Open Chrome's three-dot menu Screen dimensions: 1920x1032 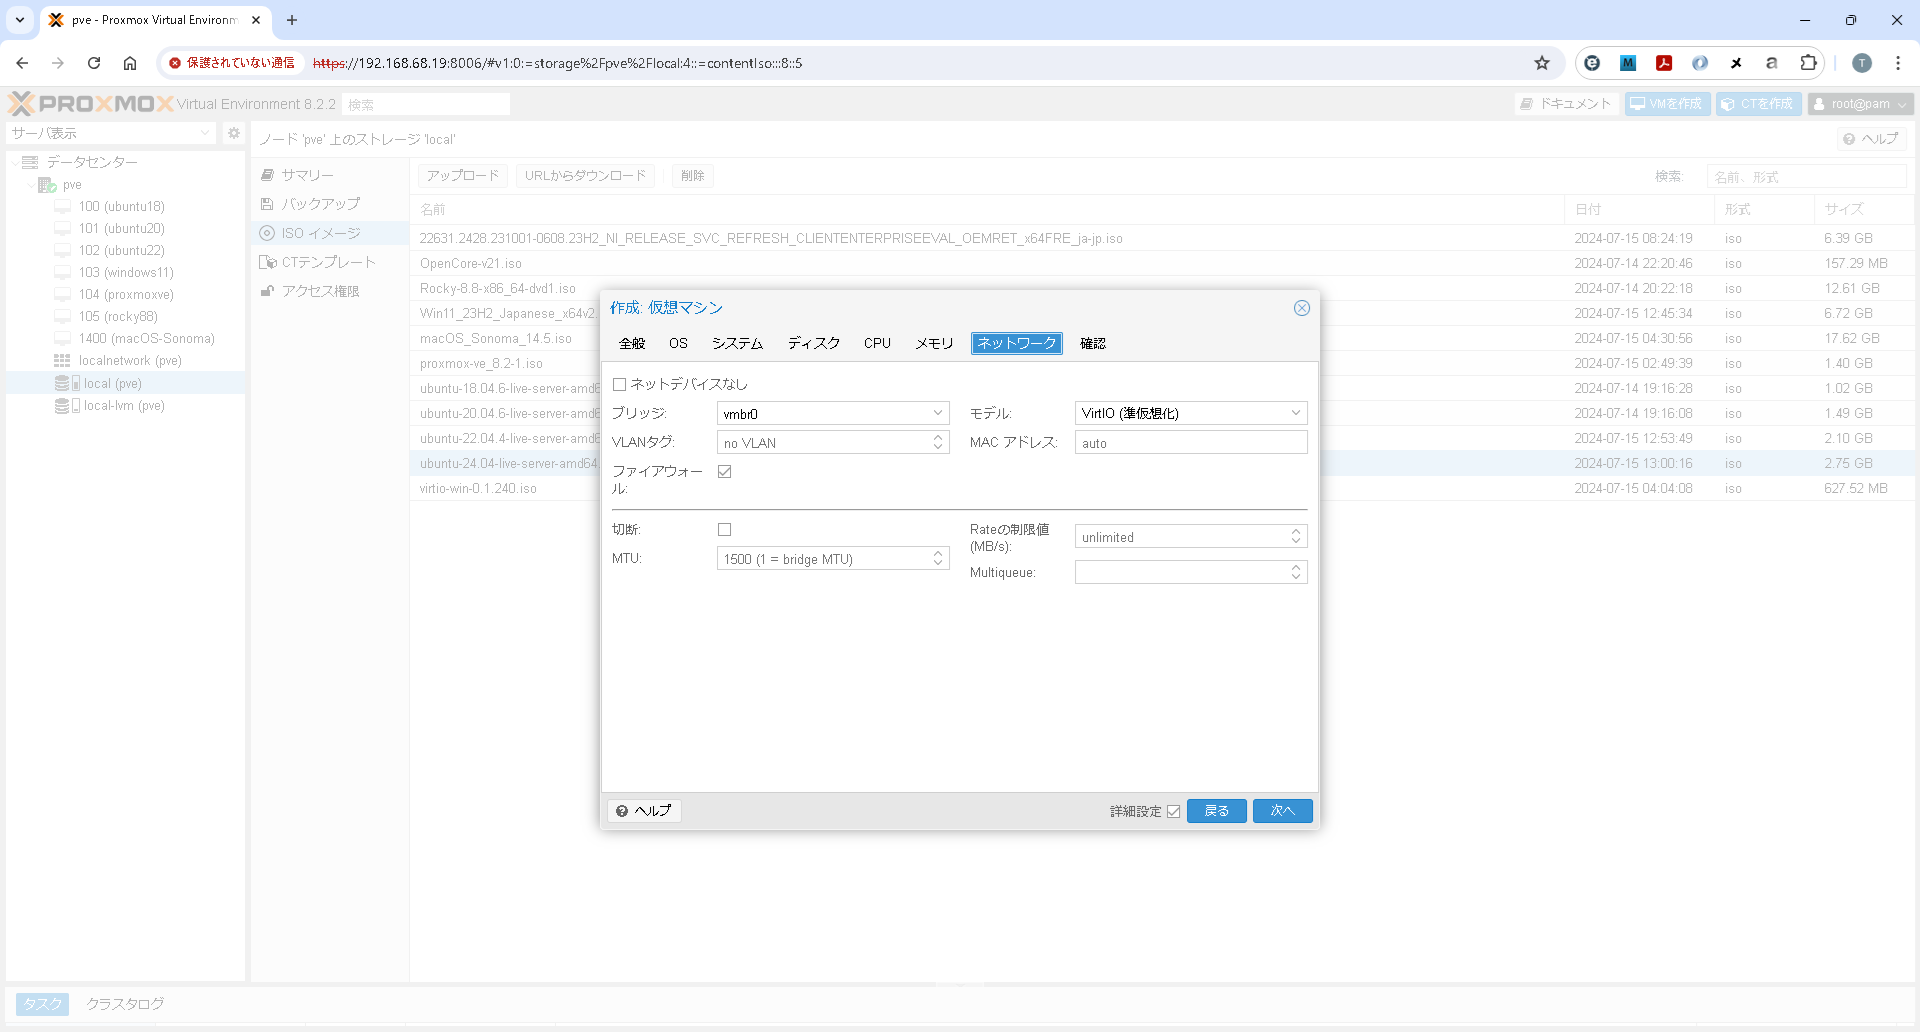[1898, 63]
